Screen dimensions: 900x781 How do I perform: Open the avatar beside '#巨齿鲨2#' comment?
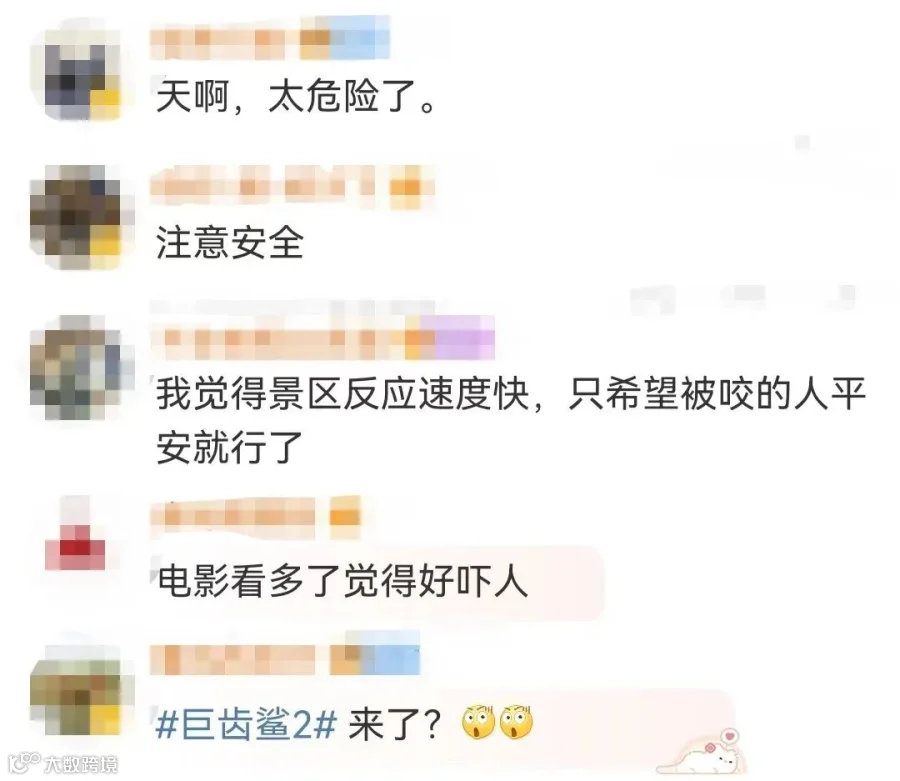pos(75,689)
